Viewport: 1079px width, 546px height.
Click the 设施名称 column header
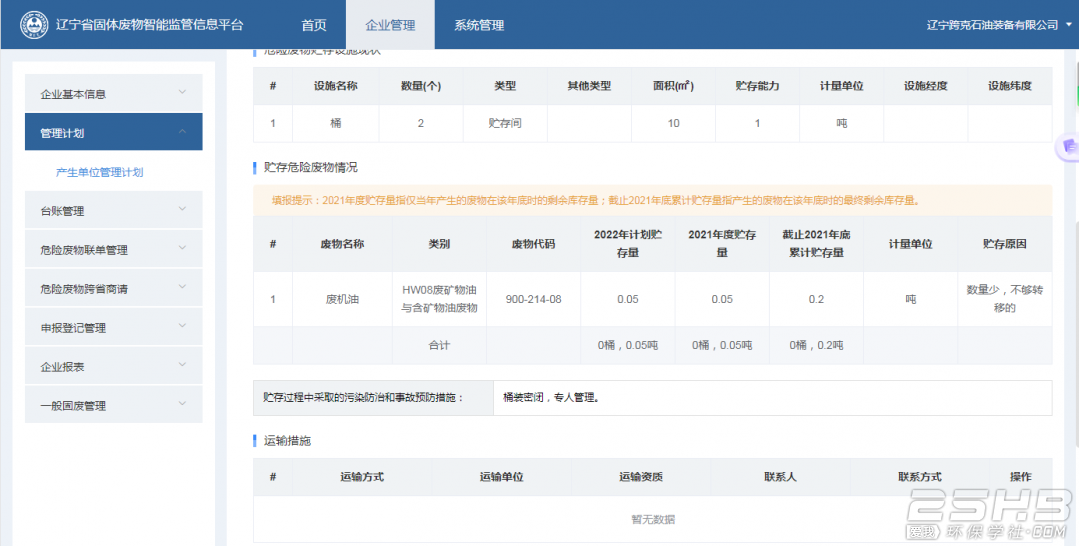pos(336,86)
